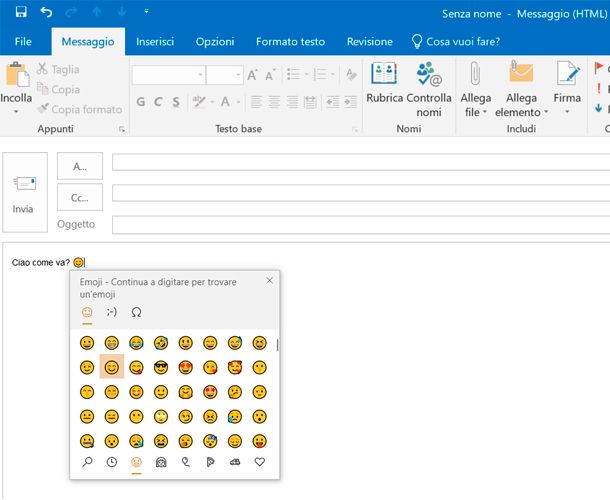Open the symbols Omega tab
This screenshot has height=500, width=610.
point(137,312)
